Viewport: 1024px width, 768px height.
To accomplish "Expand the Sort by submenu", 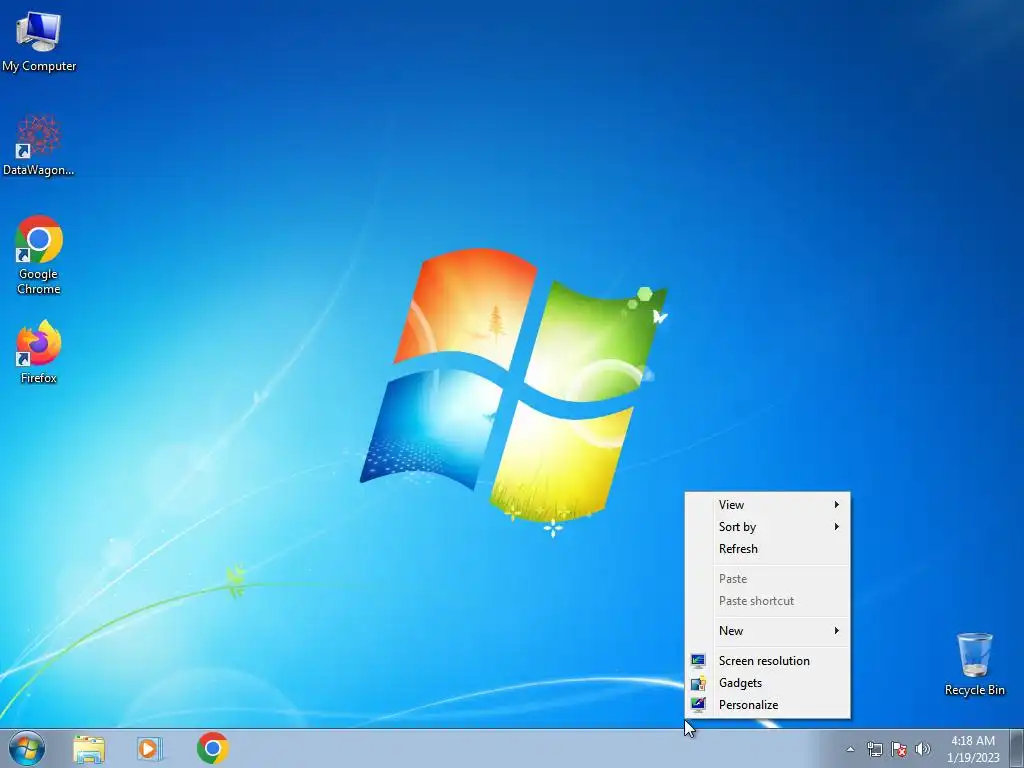I will 767,527.
